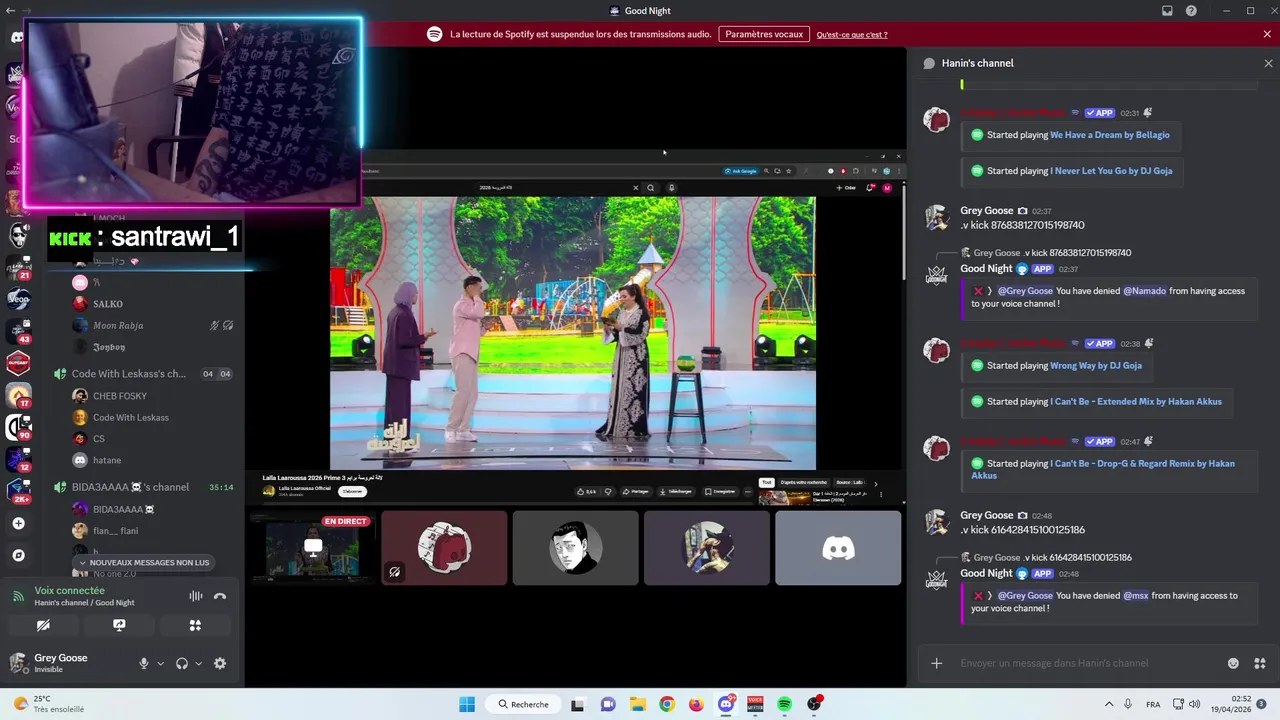1280x720 pixels.
Task: Open Spotify from the taskbar
Action: pos(785,704)
